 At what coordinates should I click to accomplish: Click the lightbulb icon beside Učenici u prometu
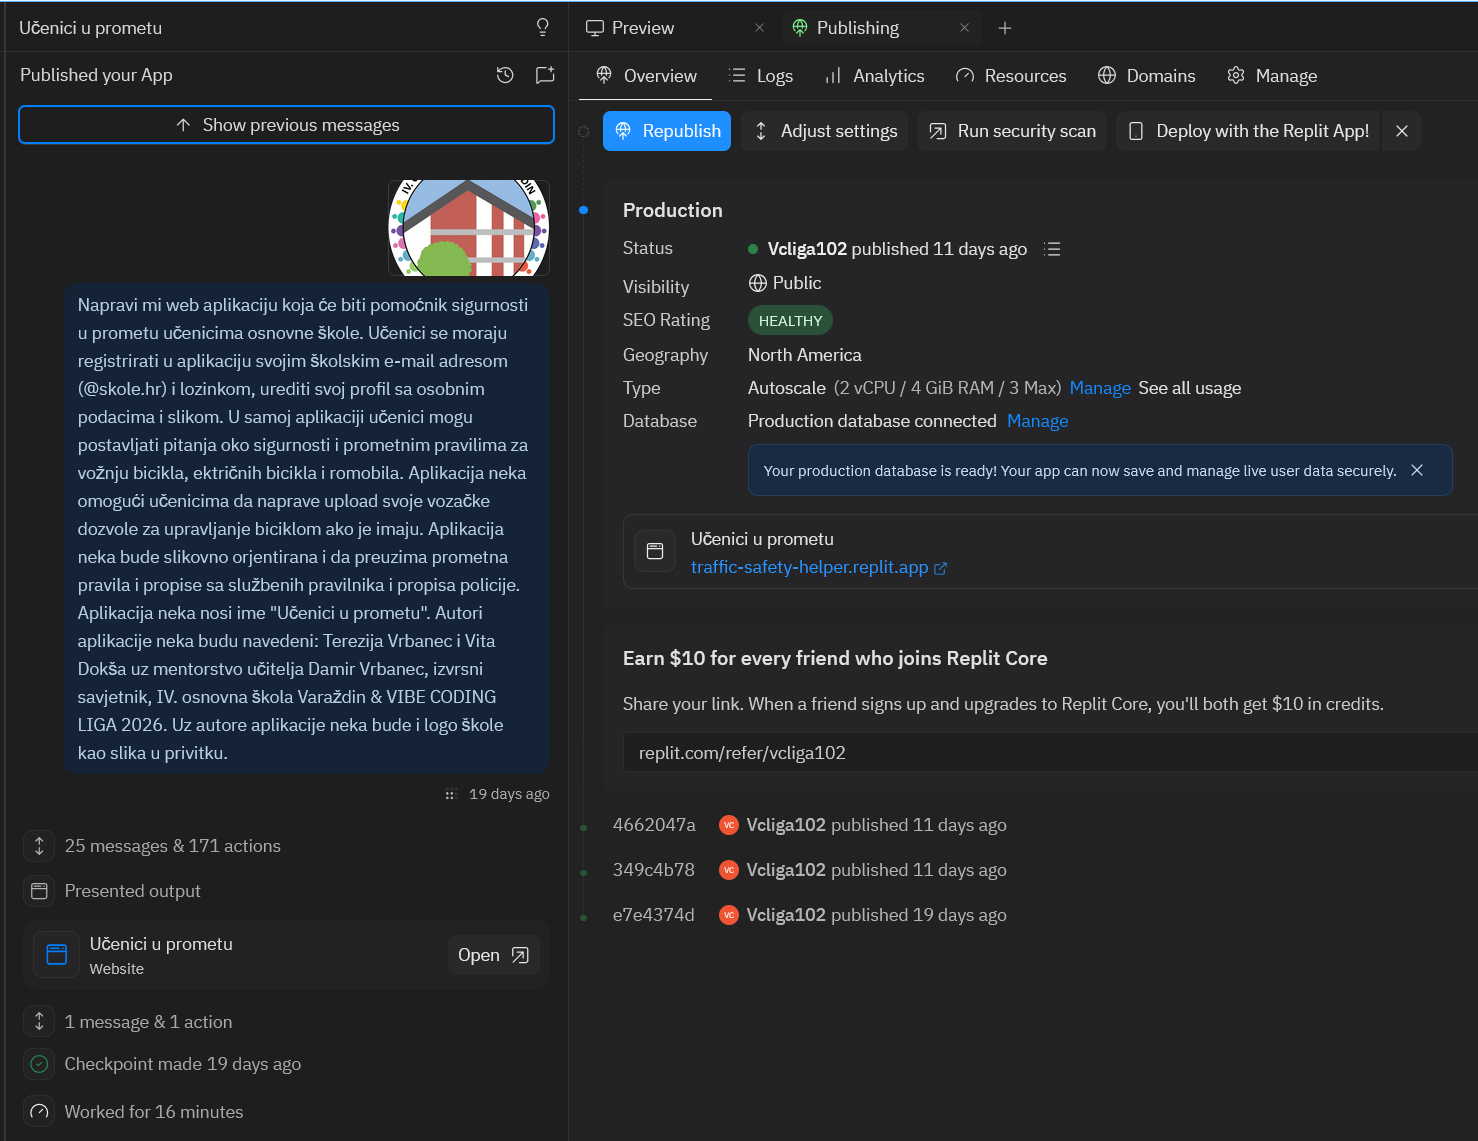pyautogui.click(x=542, y=27)
